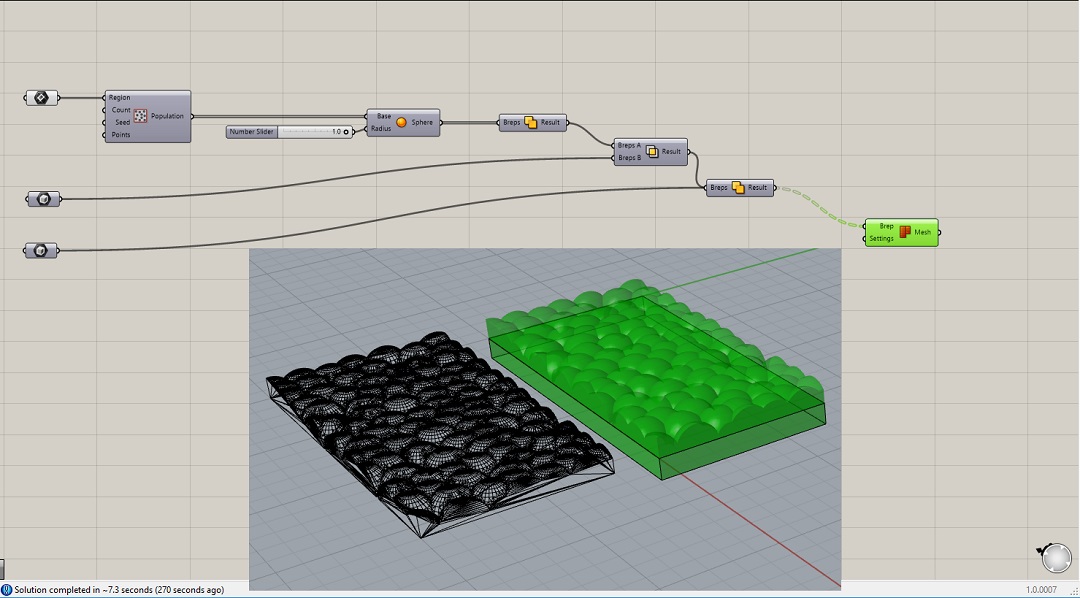Click the Count input on Population
The height and width of the screenshot is (598, 1080).
click(x=121, y=110)
